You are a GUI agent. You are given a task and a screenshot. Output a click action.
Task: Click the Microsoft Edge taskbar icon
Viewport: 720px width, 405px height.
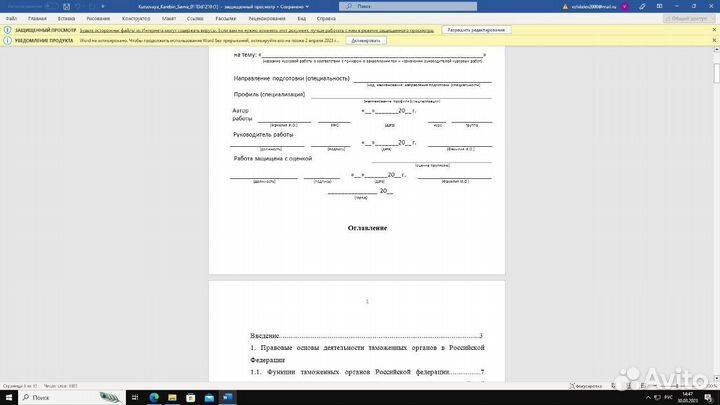pyautogui.click(x=155, y=397)
